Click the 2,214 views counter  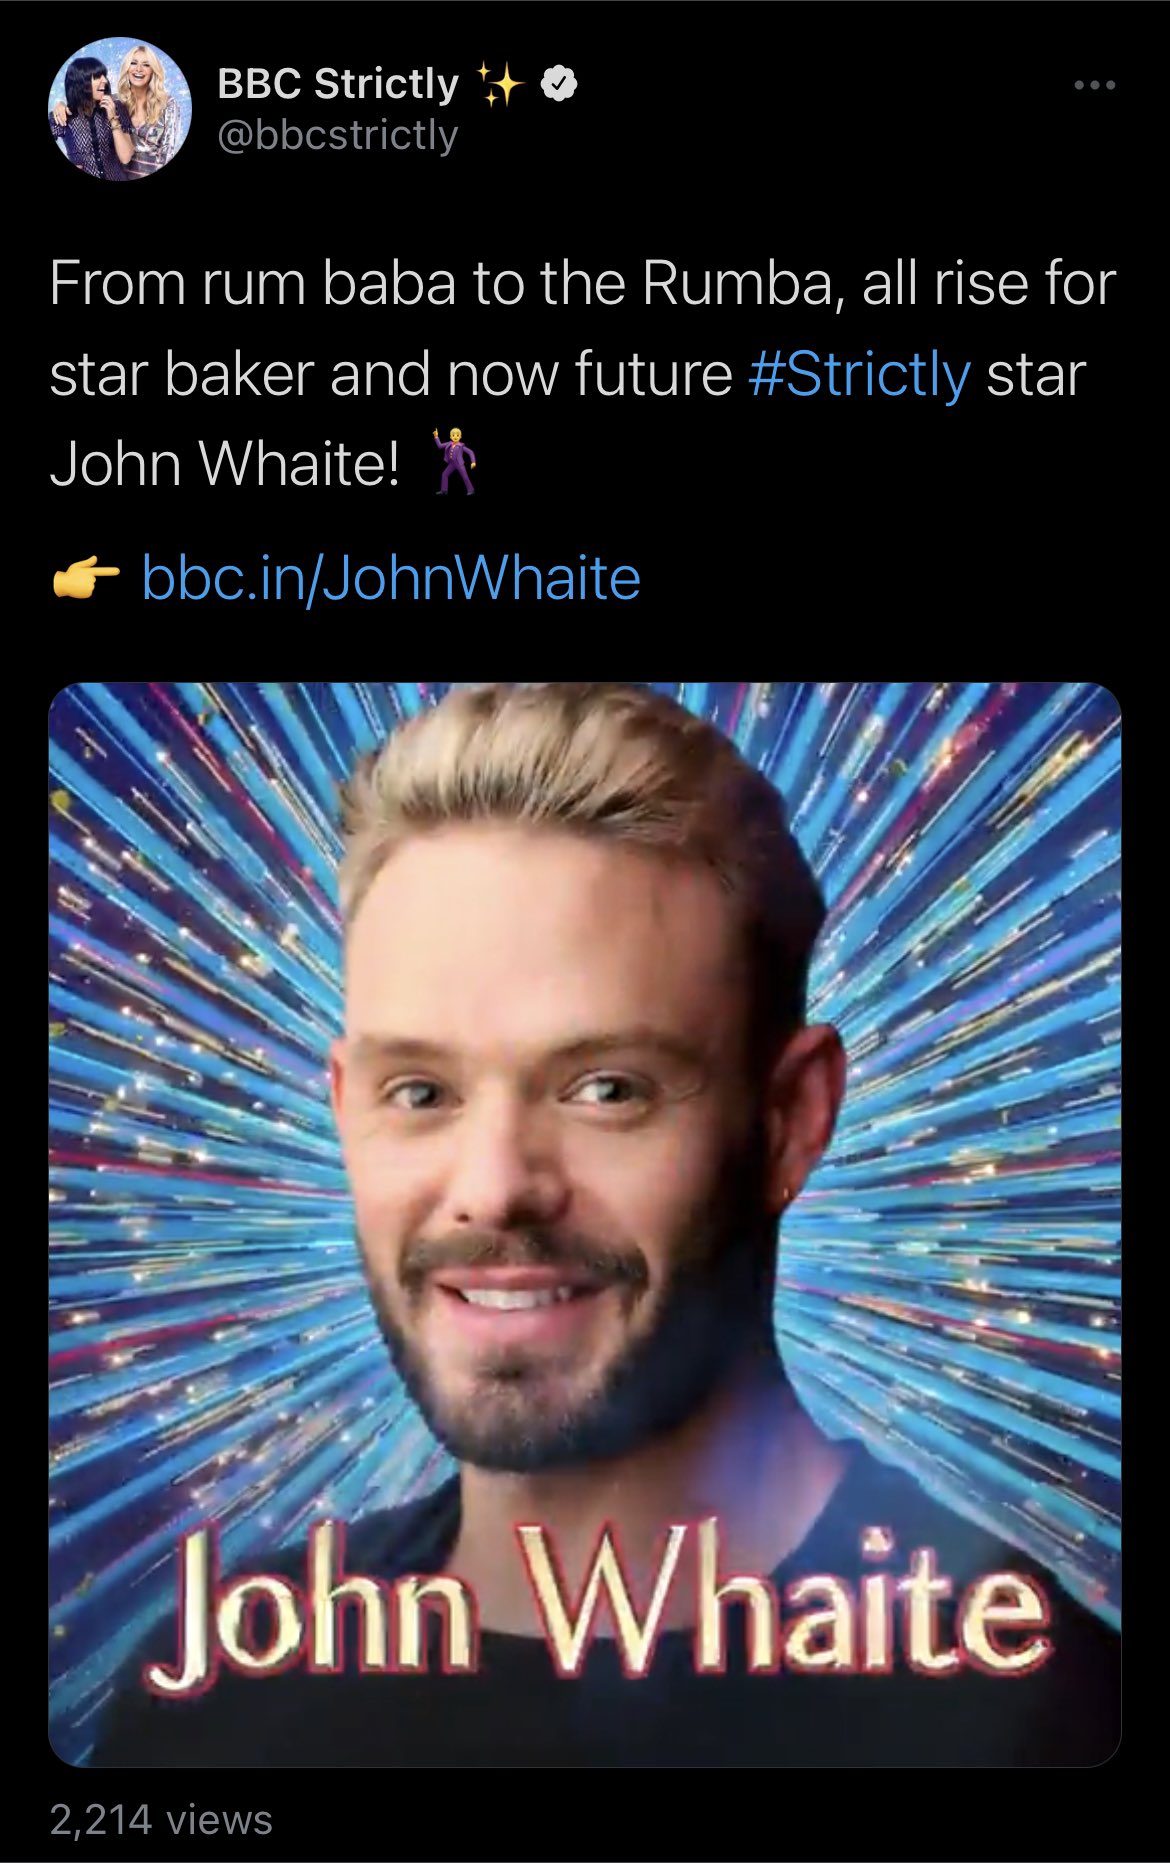[161, 1820]
